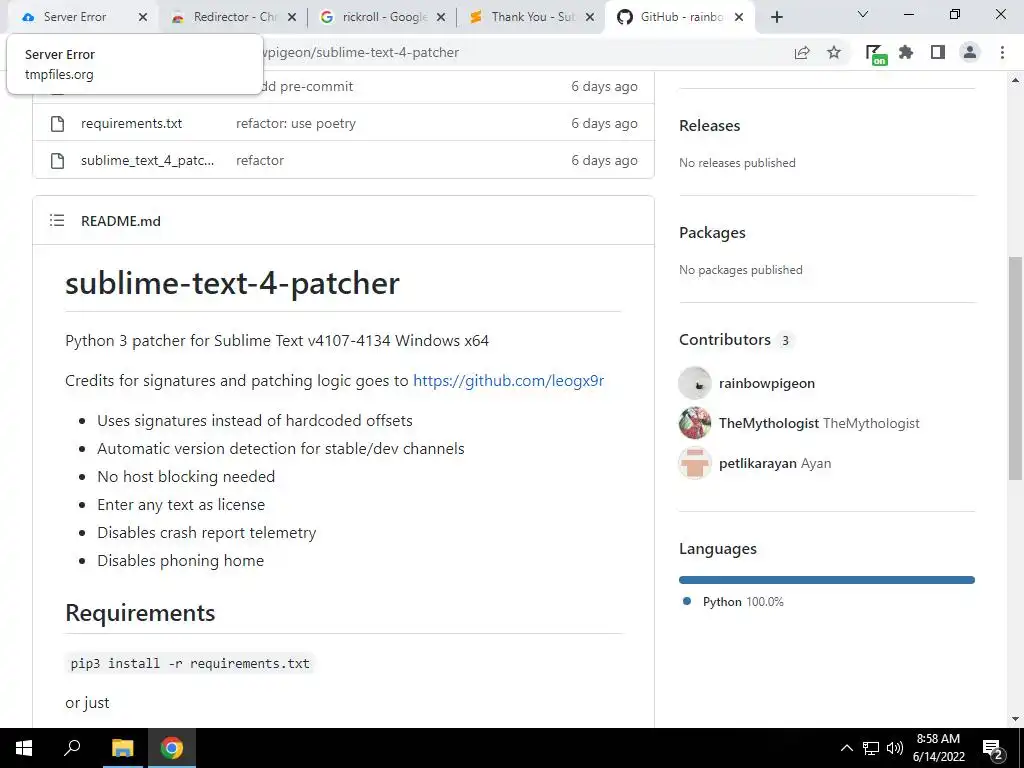Follow the github.com/leogx9r link

(509, 381)
